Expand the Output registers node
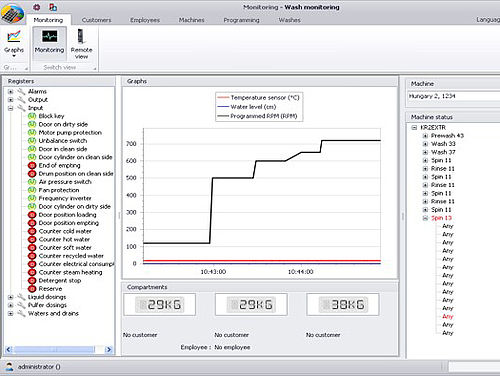This screenshot has height=376, width=500. [11, 100]
